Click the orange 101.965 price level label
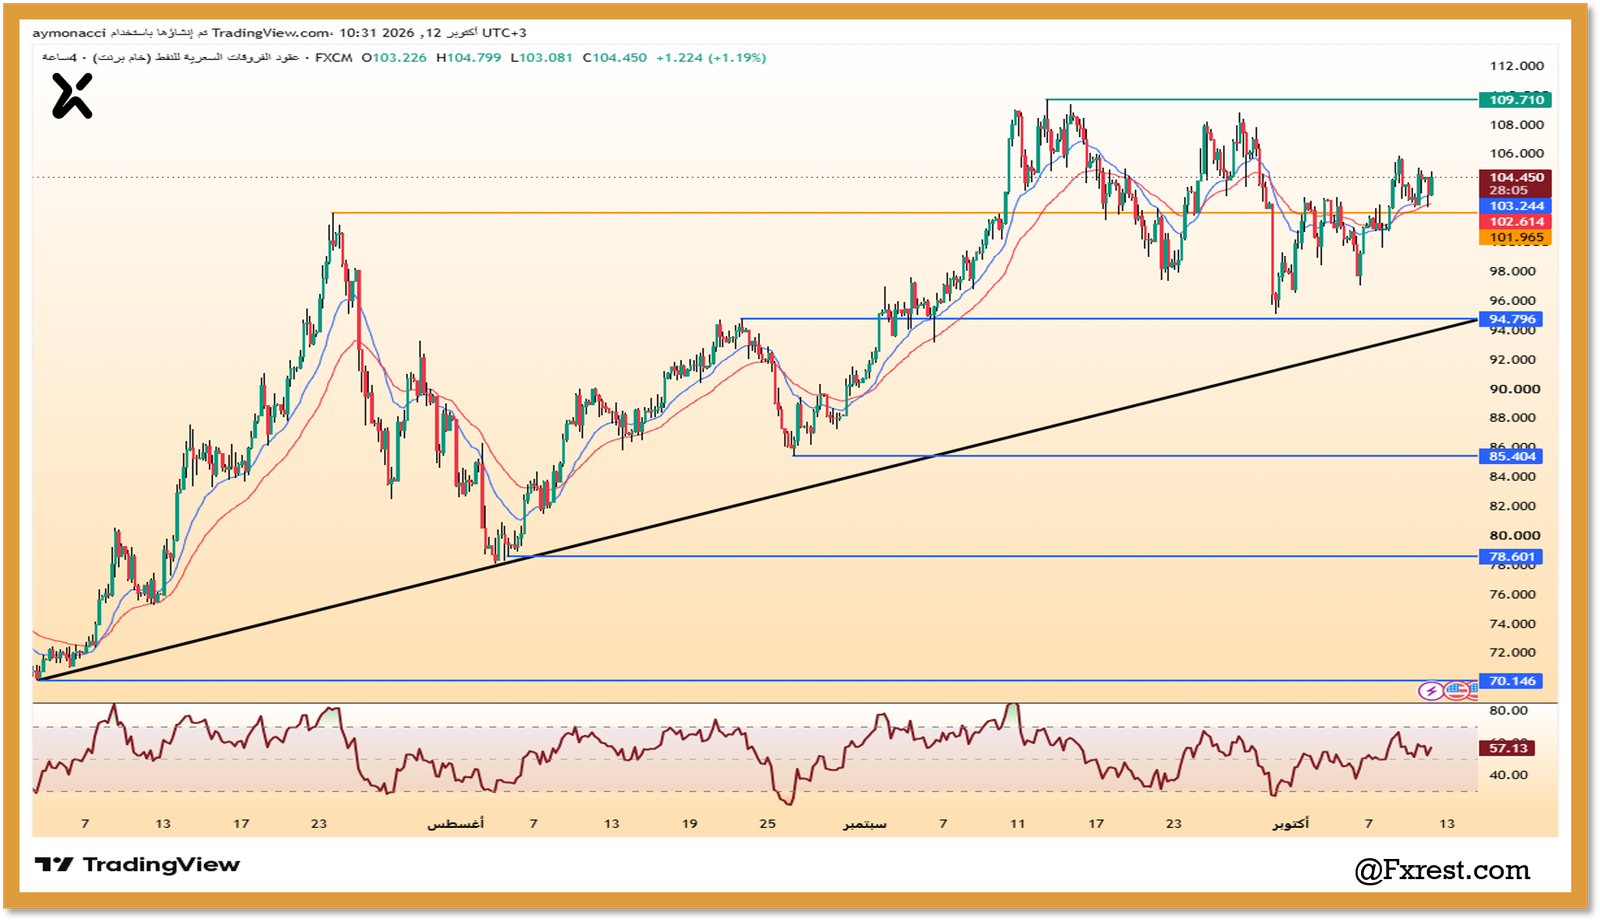 1515,238
